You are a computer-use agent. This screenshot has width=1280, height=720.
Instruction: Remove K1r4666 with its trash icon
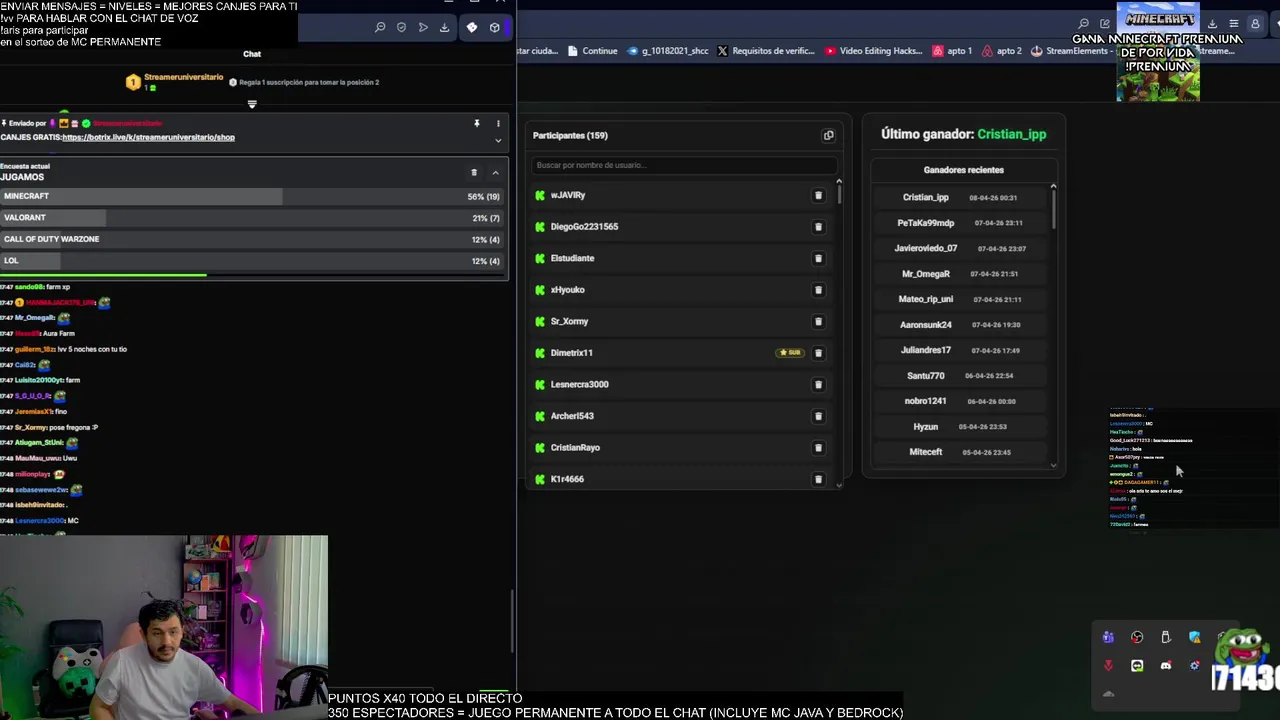(818, 479)
